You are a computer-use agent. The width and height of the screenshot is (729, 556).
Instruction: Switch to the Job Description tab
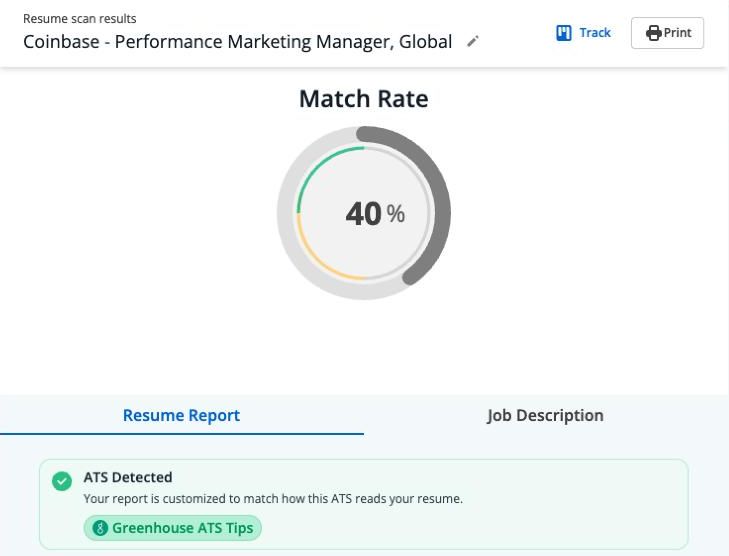pyautogui.click(x=545, y=415)
